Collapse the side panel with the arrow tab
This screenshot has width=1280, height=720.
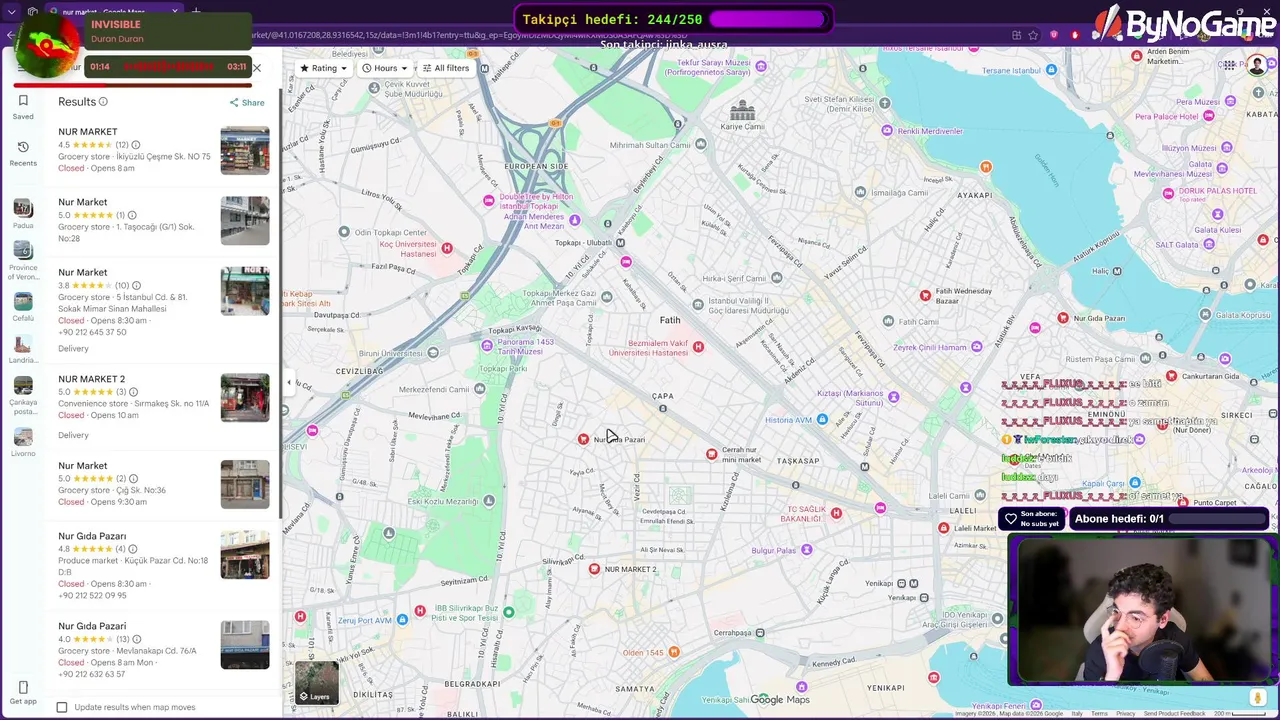(x=289, y=382)
